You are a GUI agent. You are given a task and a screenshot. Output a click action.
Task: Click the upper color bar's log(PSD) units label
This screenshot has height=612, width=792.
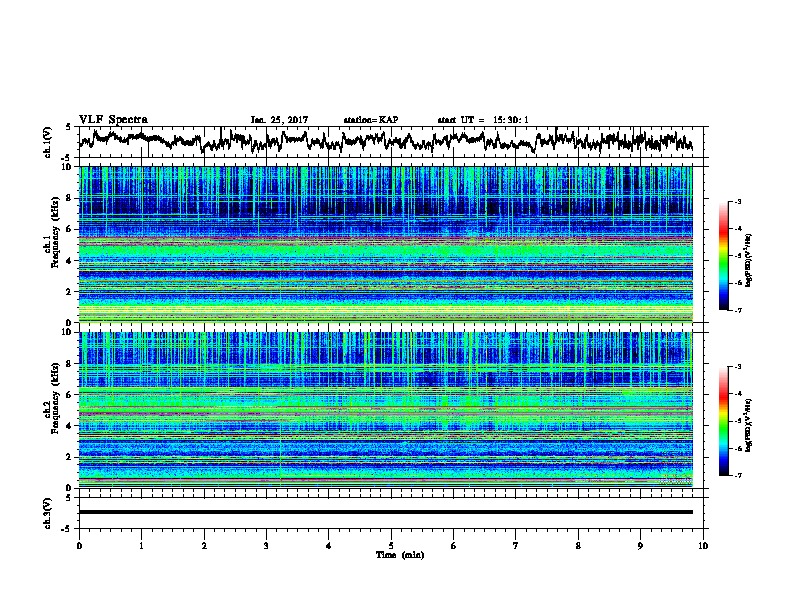pos(749,260)
